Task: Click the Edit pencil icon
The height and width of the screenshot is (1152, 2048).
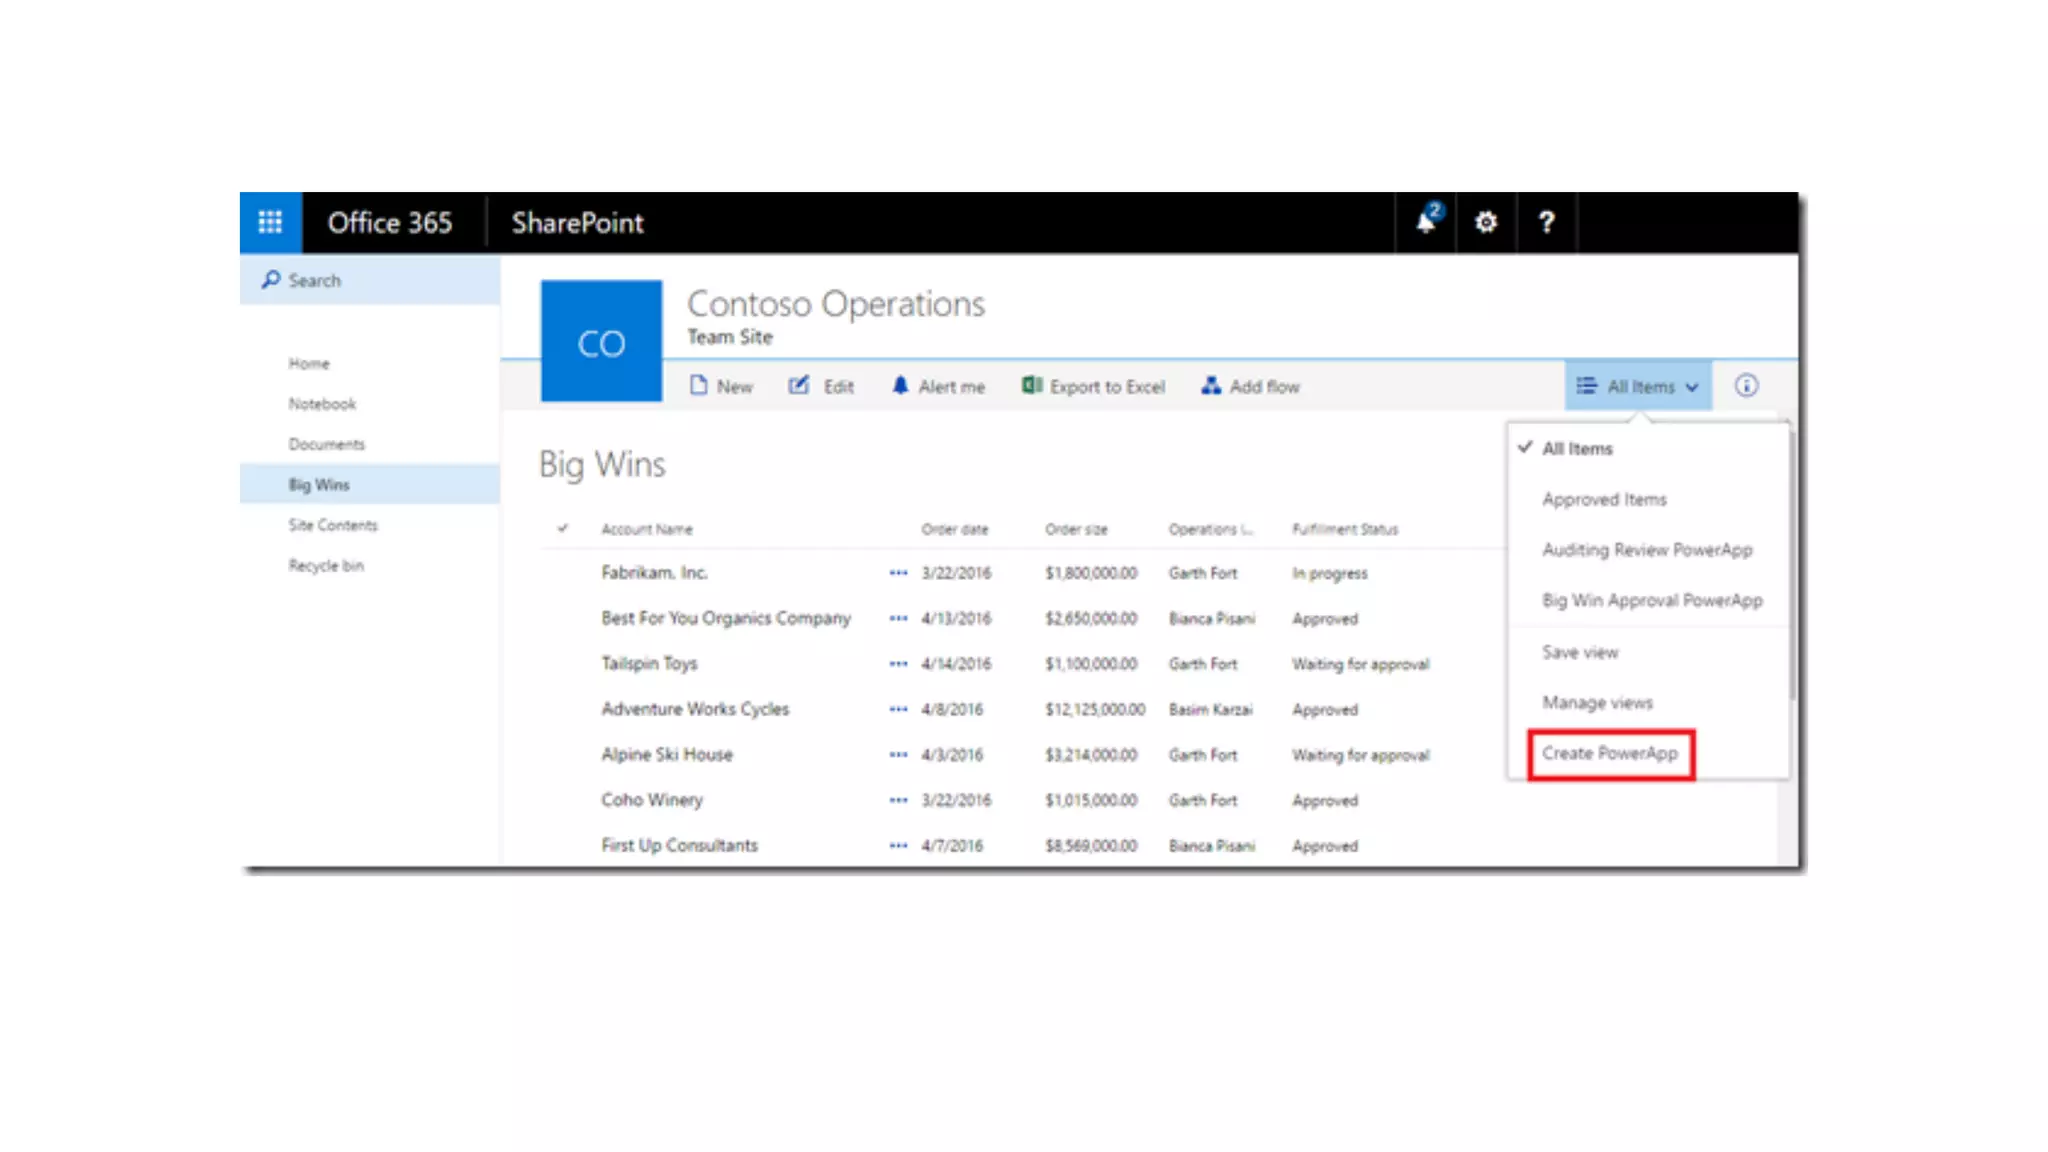Action: tap(799, 386)
